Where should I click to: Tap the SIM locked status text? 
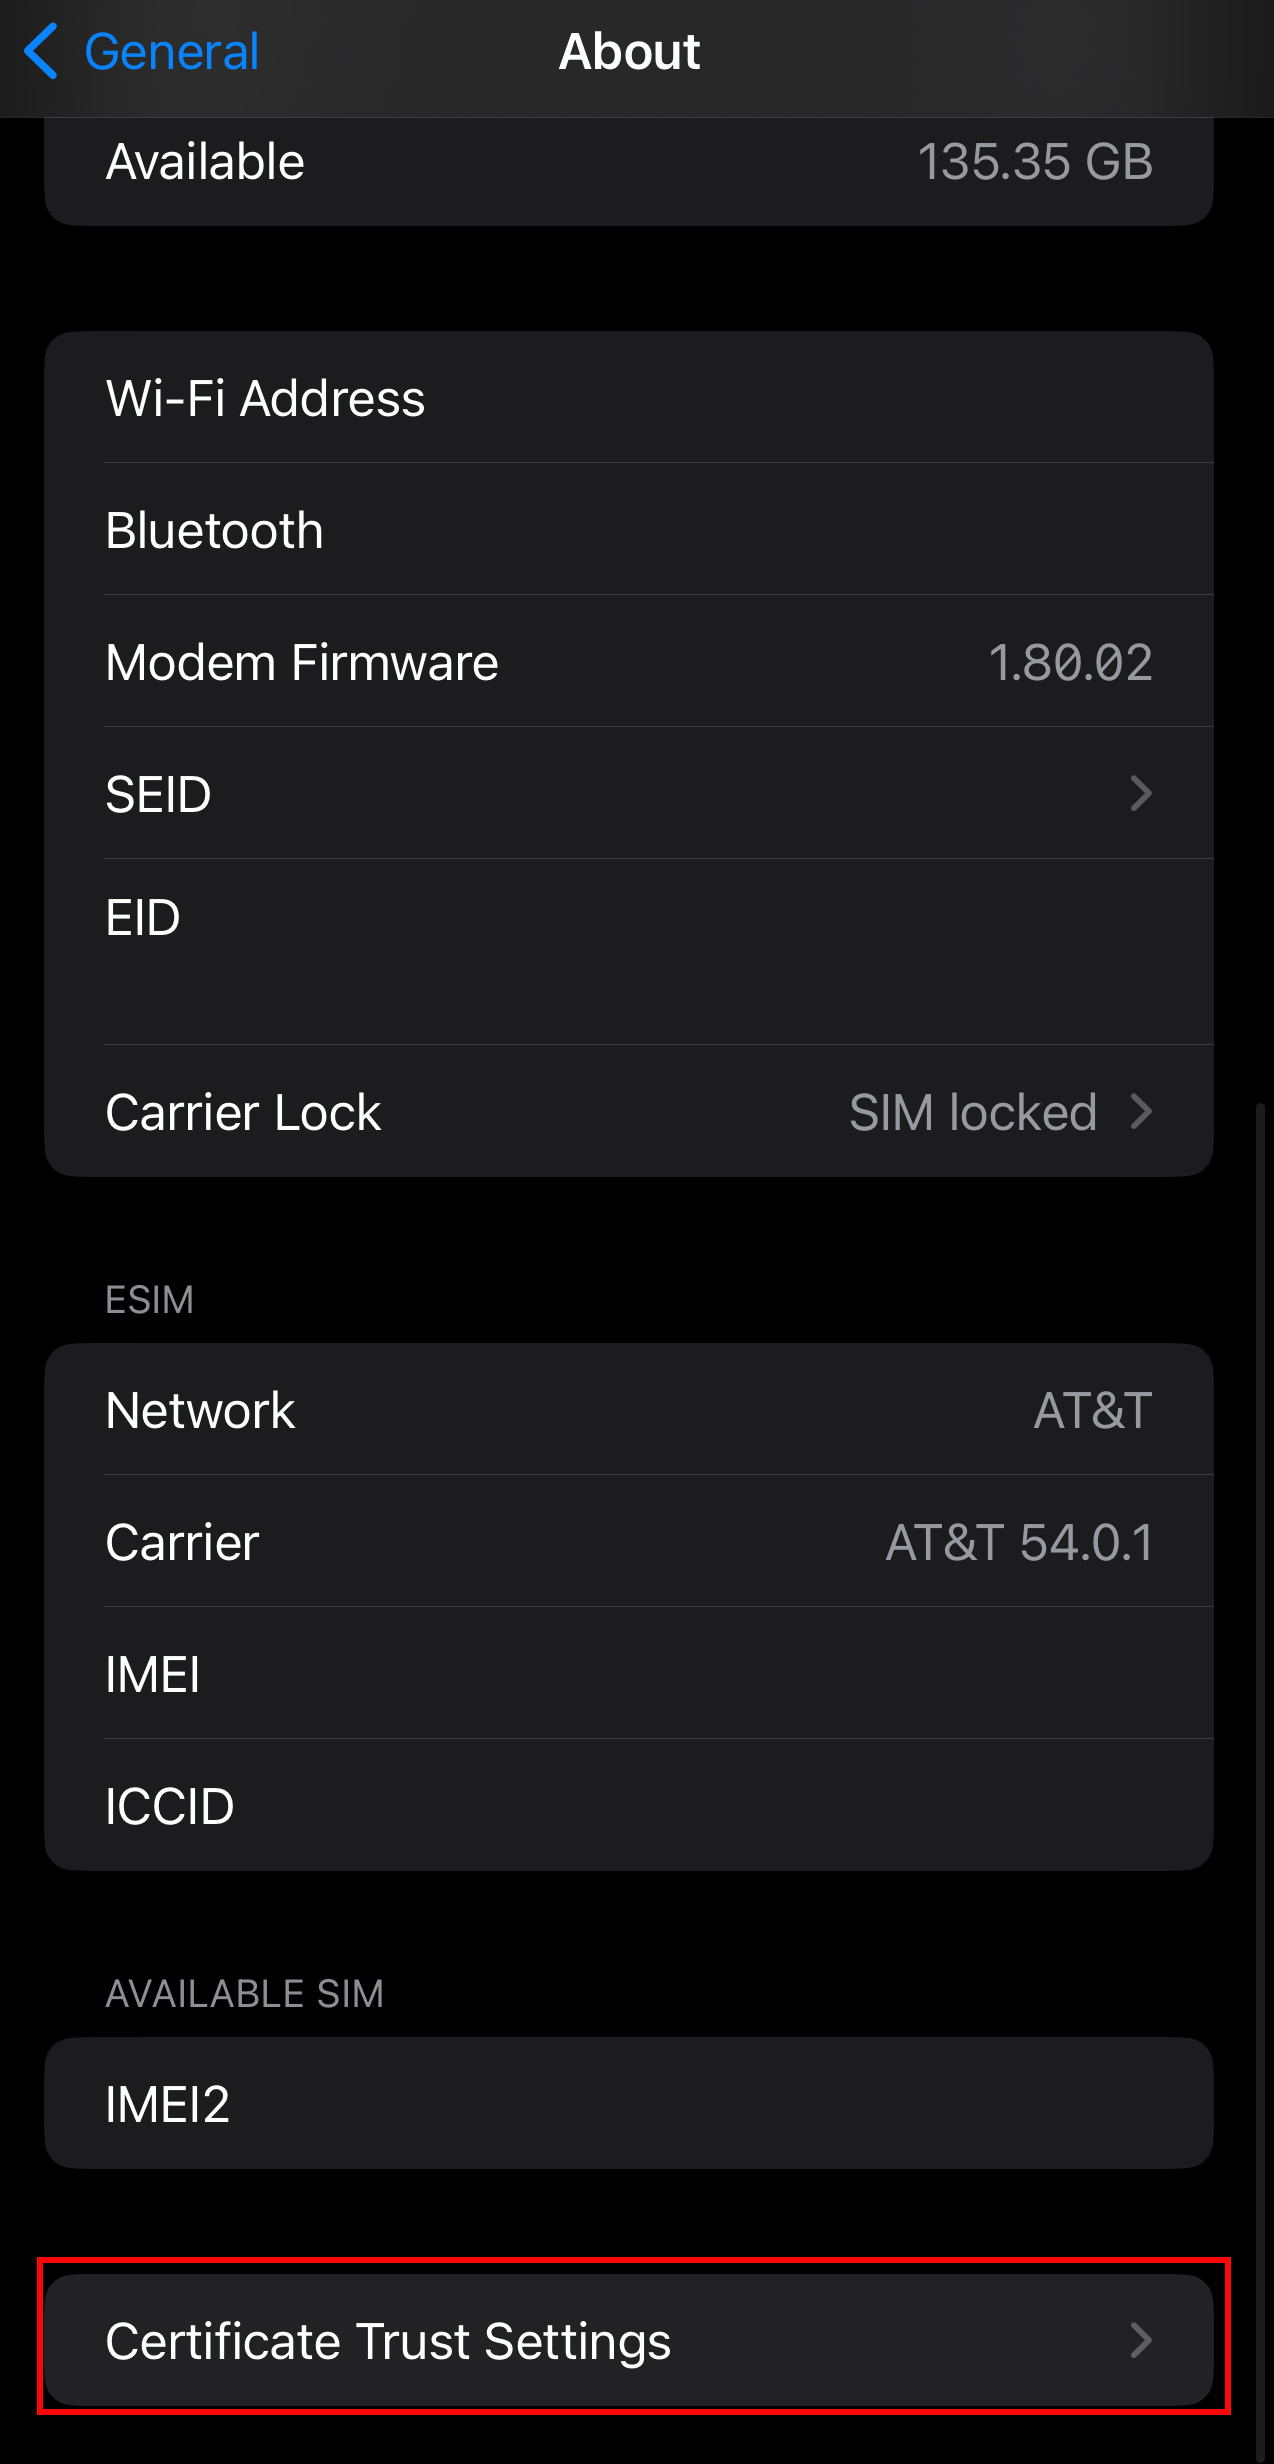click(972, 1112)
